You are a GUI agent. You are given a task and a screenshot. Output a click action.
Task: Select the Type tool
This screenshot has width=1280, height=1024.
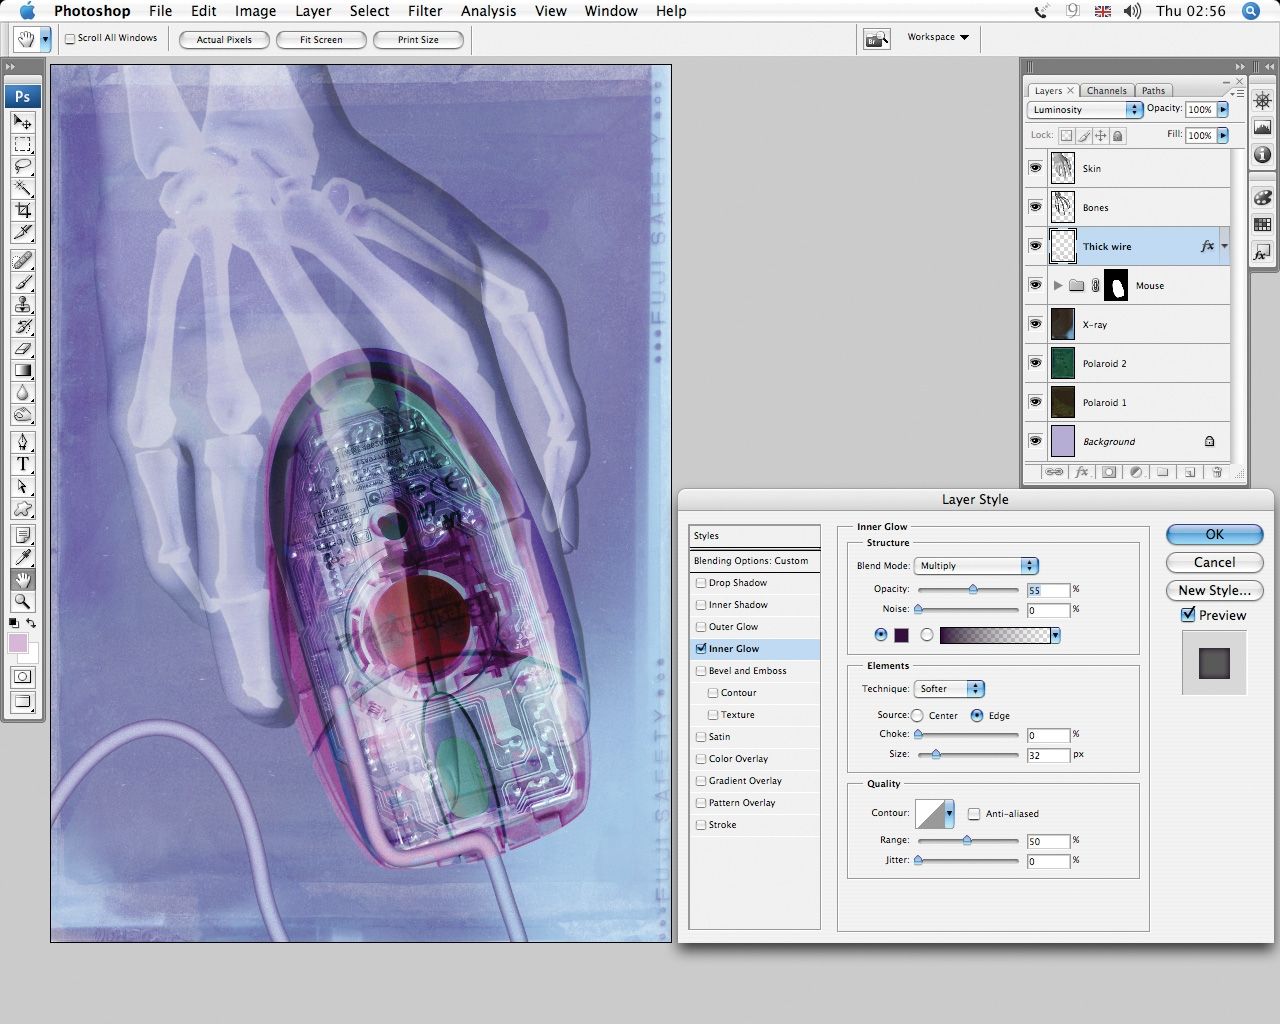pyautogui.click(x=23, y=464)
